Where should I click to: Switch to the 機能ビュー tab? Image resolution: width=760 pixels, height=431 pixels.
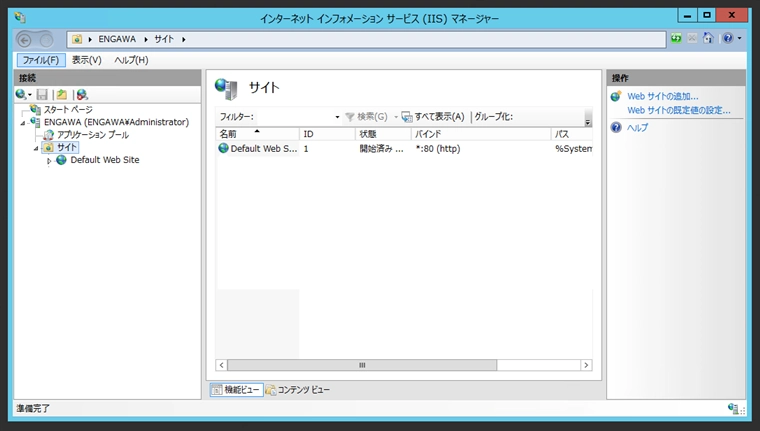tap(237, 390)
